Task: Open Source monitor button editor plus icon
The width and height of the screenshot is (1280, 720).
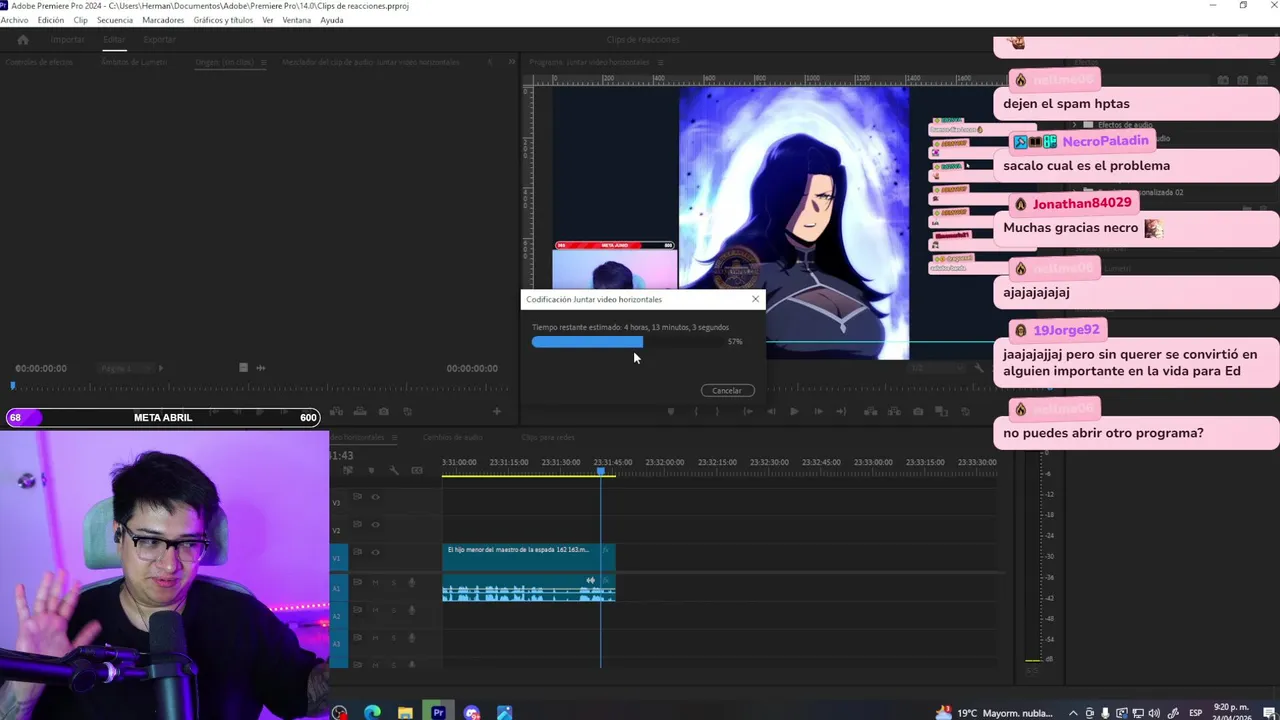Action: [496, 411]
